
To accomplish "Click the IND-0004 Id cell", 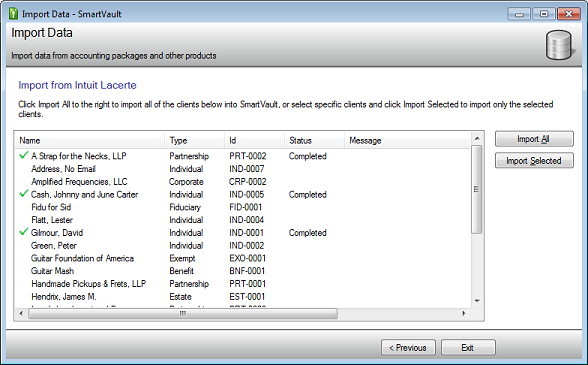I will point(247,220).
